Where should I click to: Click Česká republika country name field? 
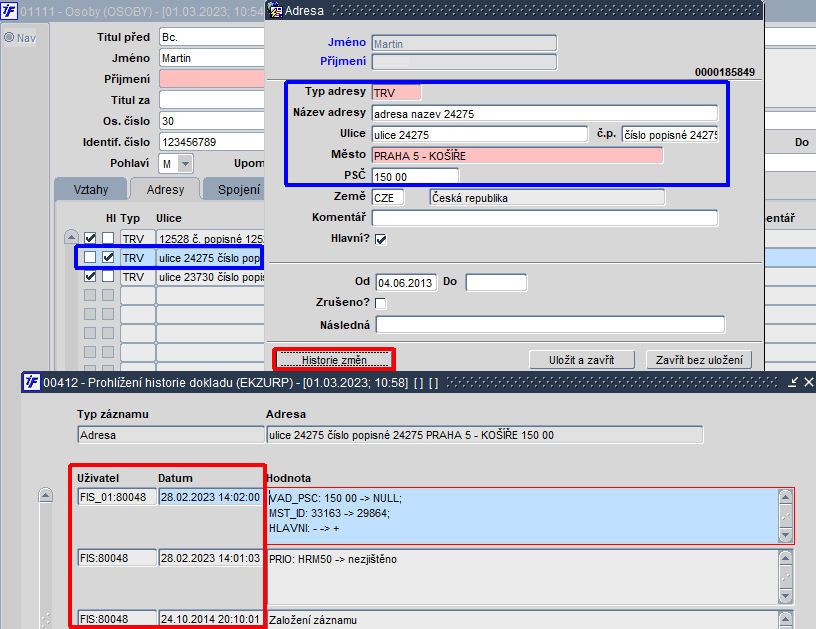547,198
